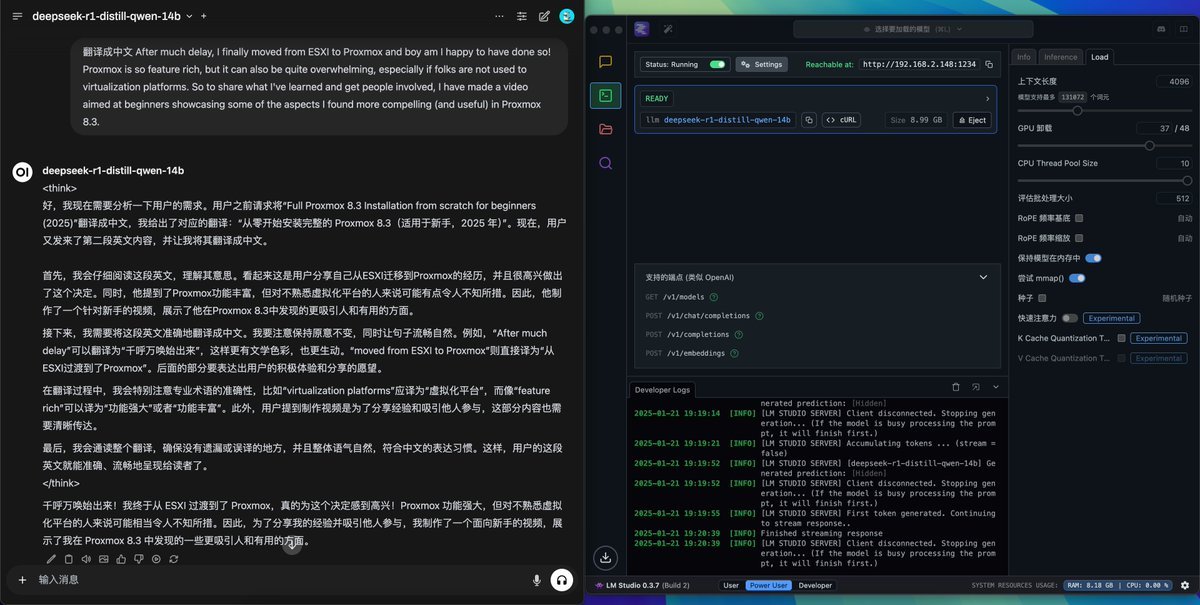Select the Developer mode in status bar
This screenshot has width=1200, height=605.
point(814,585)
